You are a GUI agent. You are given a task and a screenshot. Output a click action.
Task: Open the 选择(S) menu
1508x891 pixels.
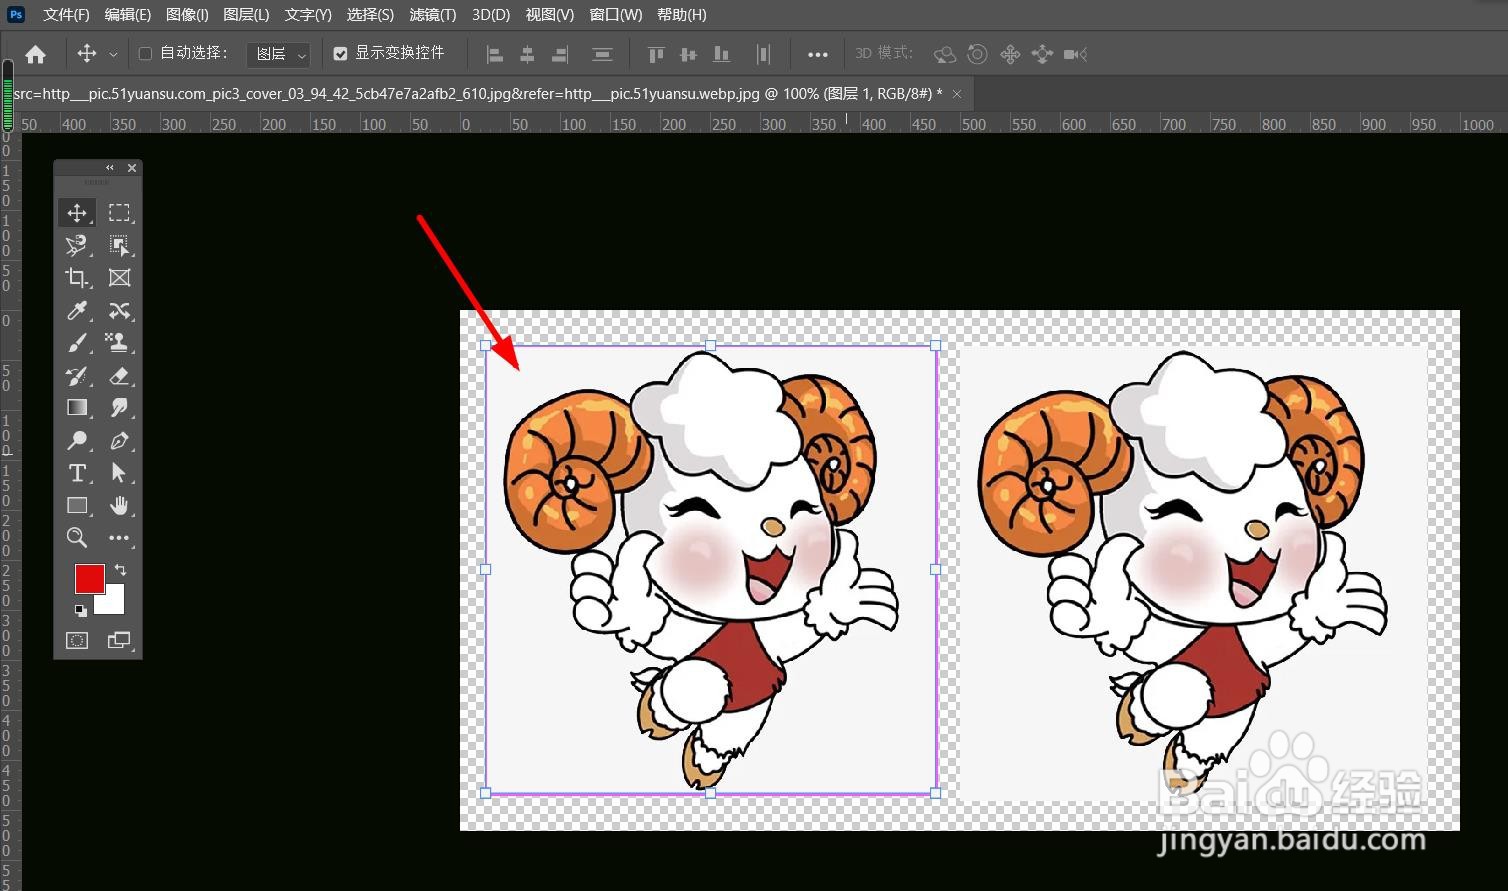tap(370, 15)
